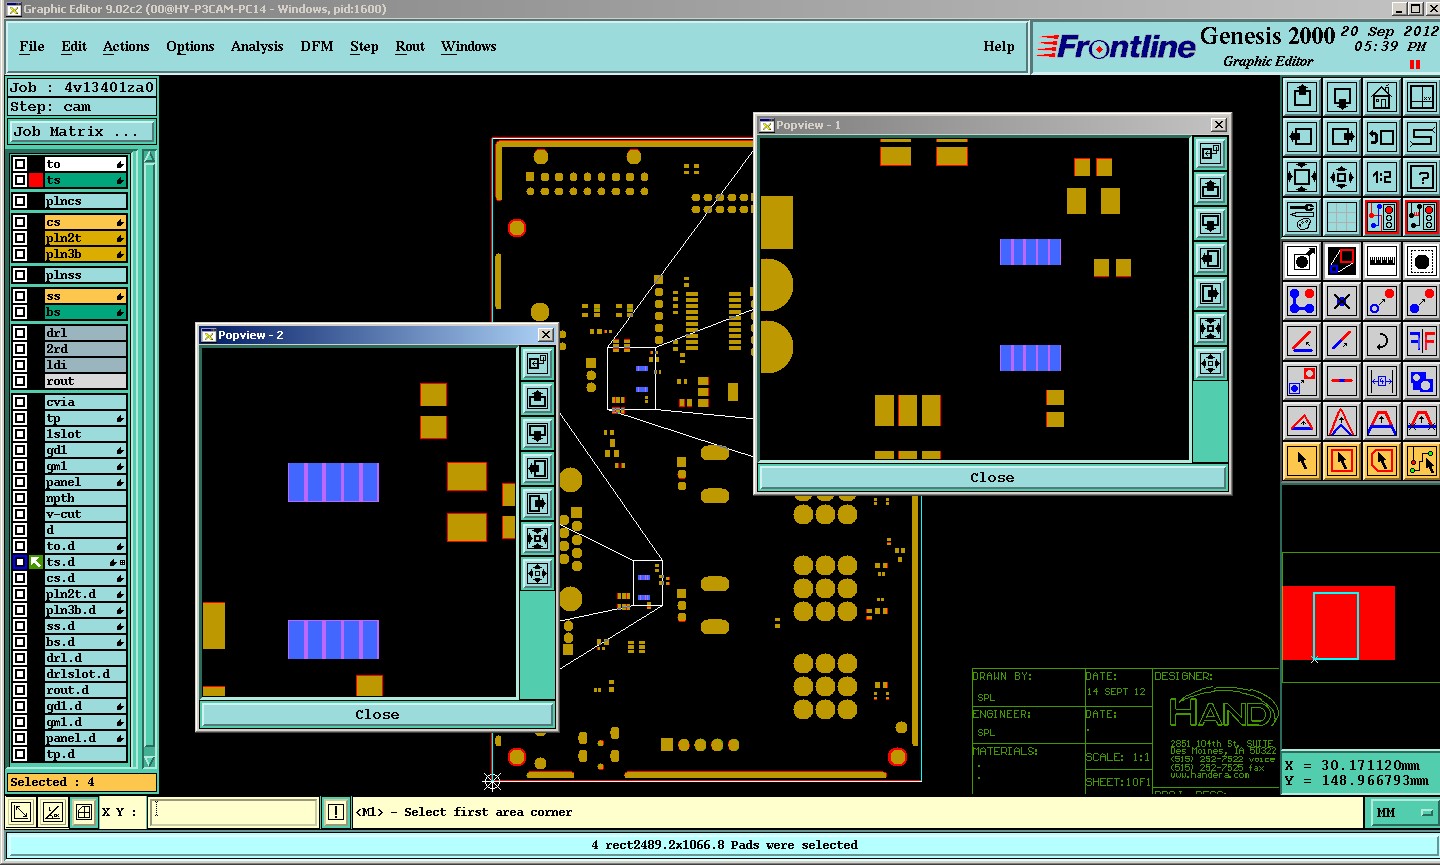Click the Job Matrix button
The image size is (1440, 865).
coord(82,131)
